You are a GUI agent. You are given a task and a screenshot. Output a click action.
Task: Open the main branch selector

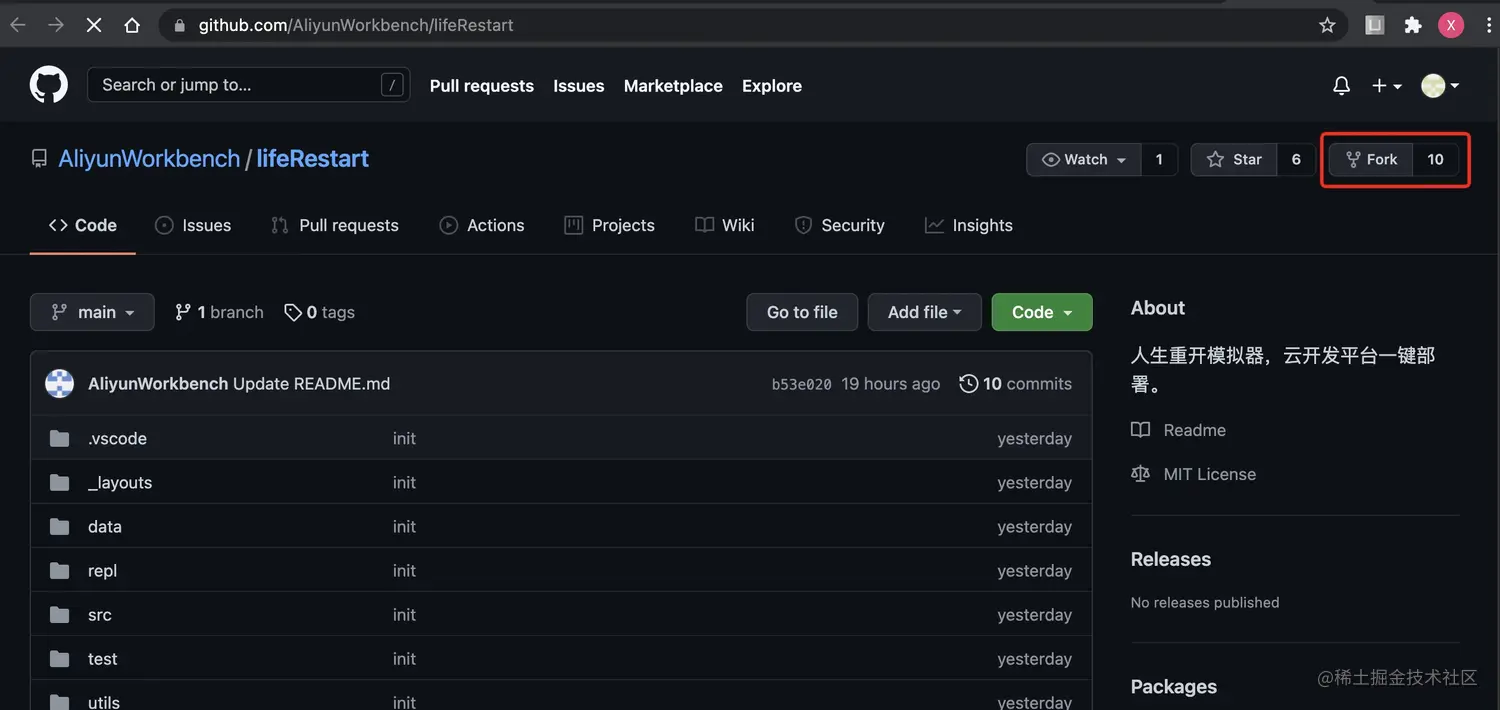(92, 312)
